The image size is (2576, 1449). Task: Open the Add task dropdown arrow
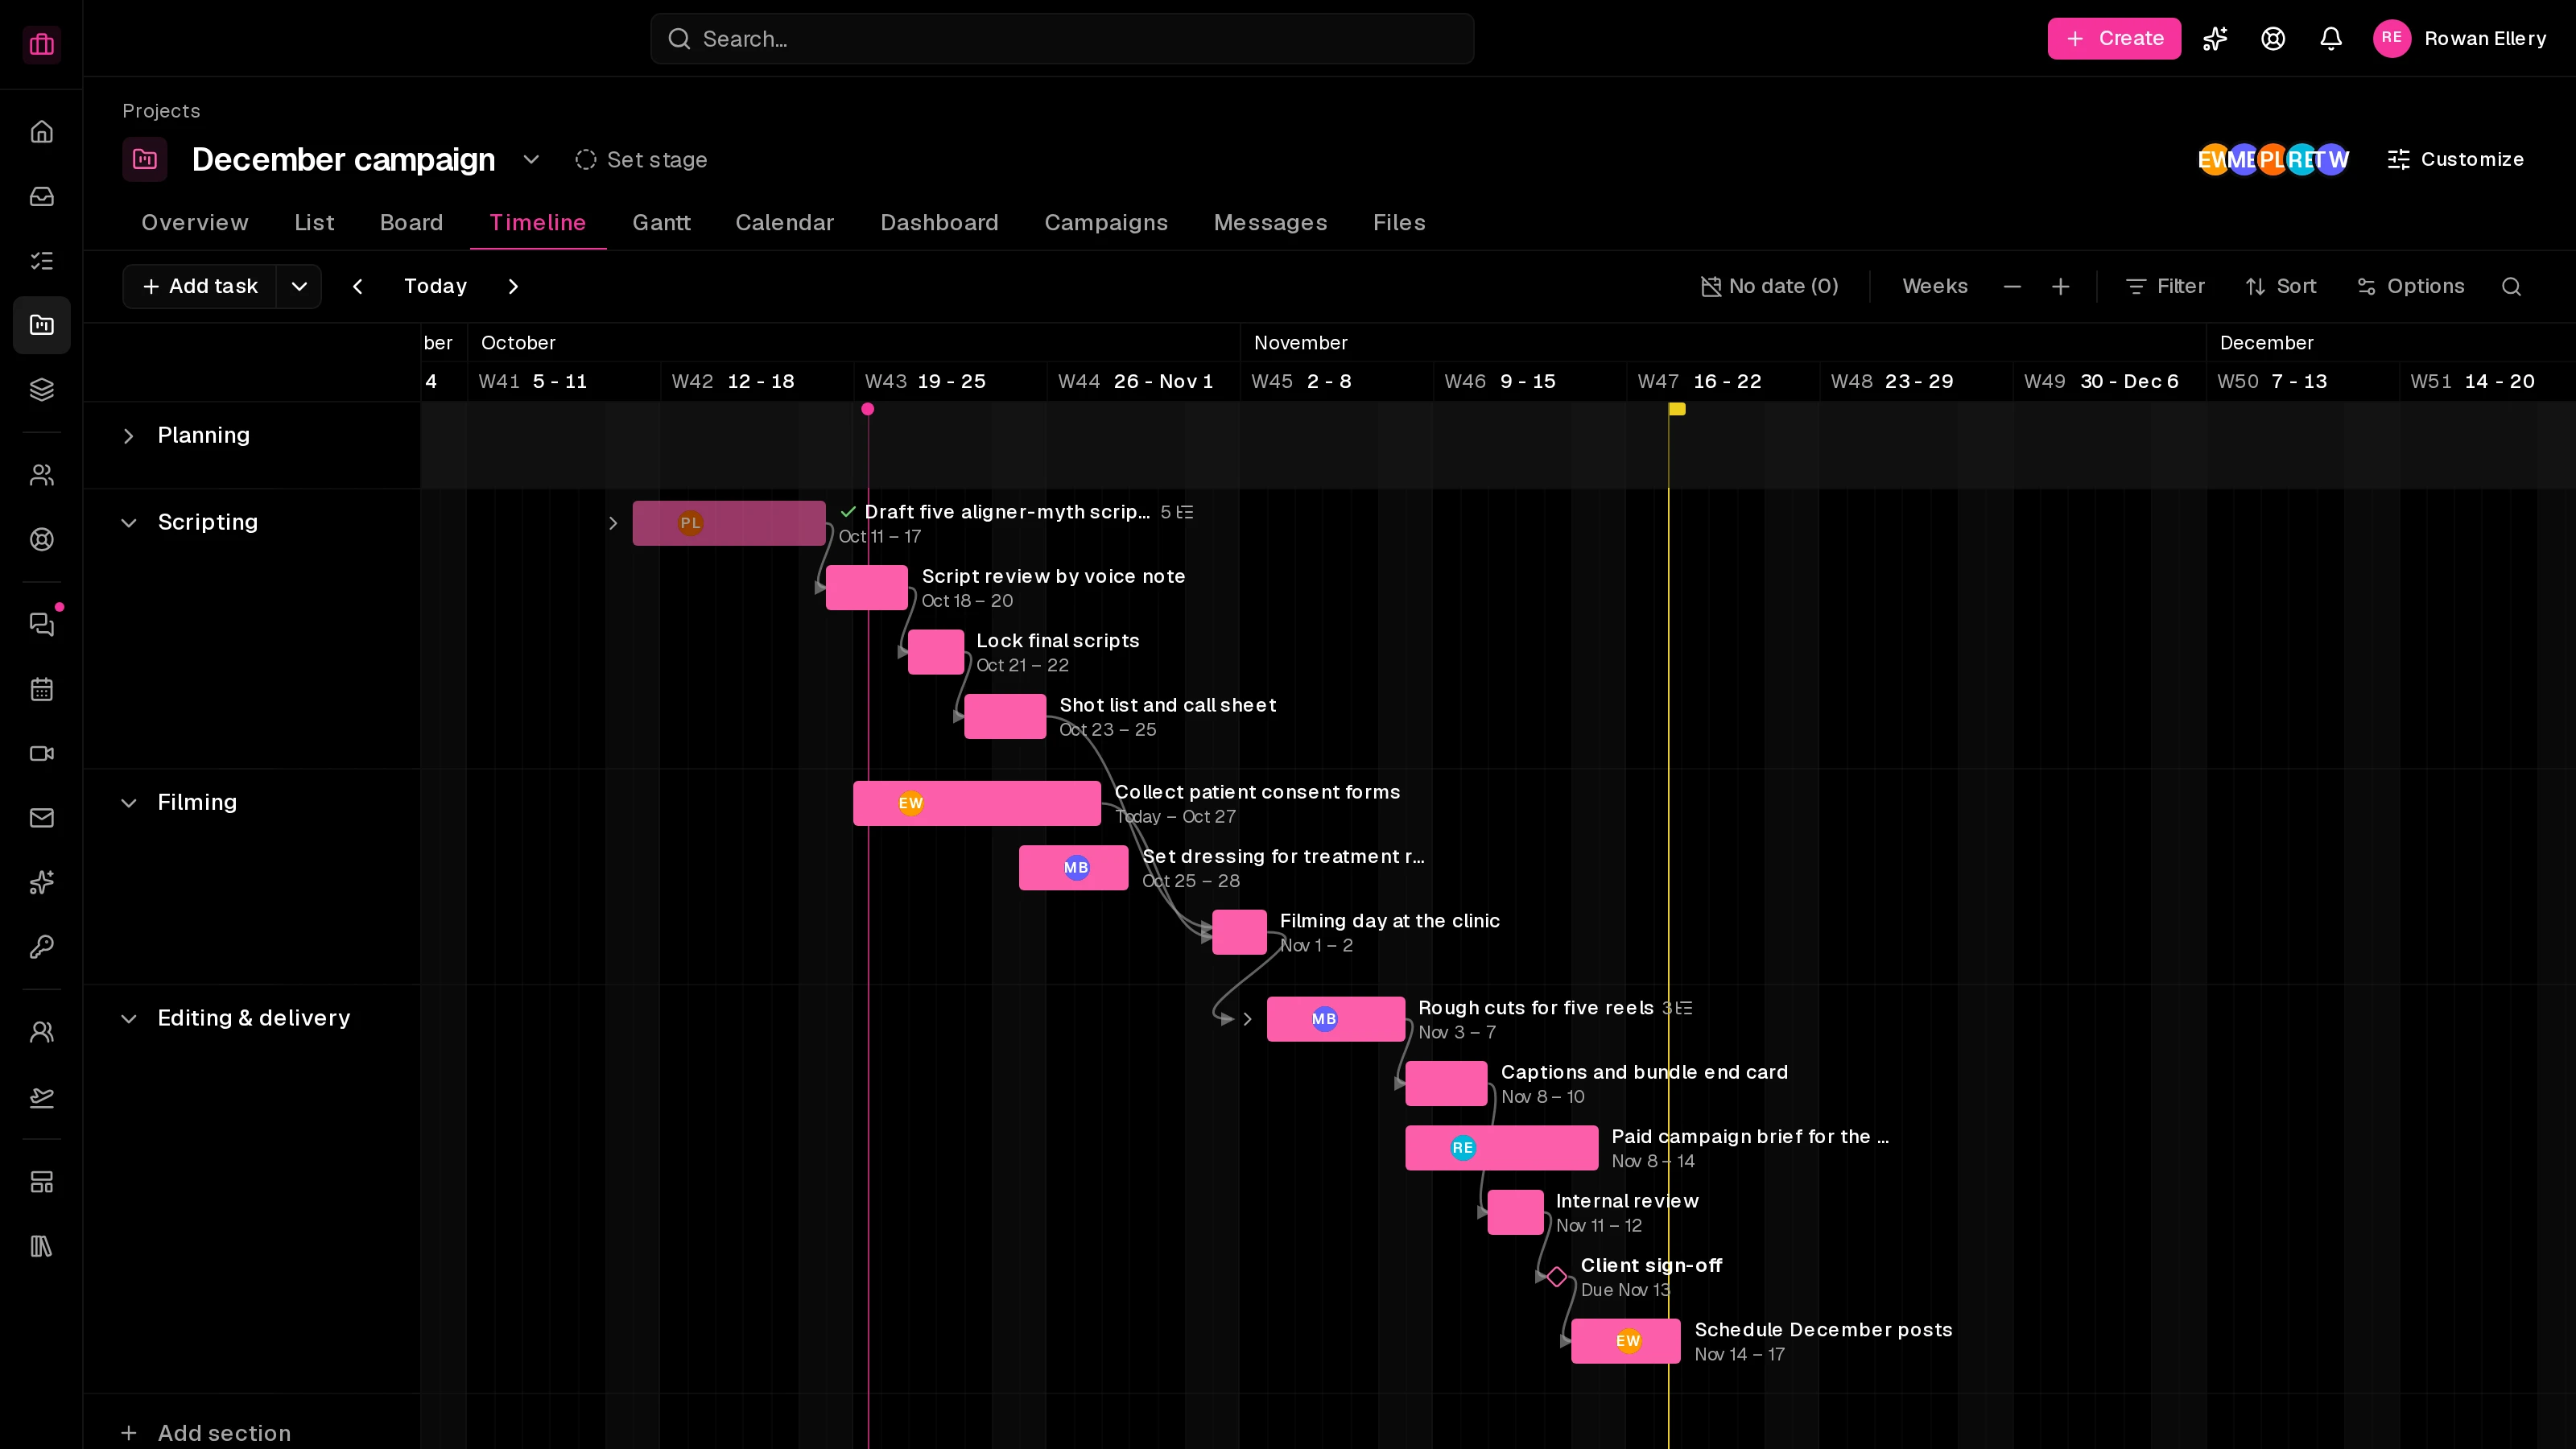(x=299, y=287)
